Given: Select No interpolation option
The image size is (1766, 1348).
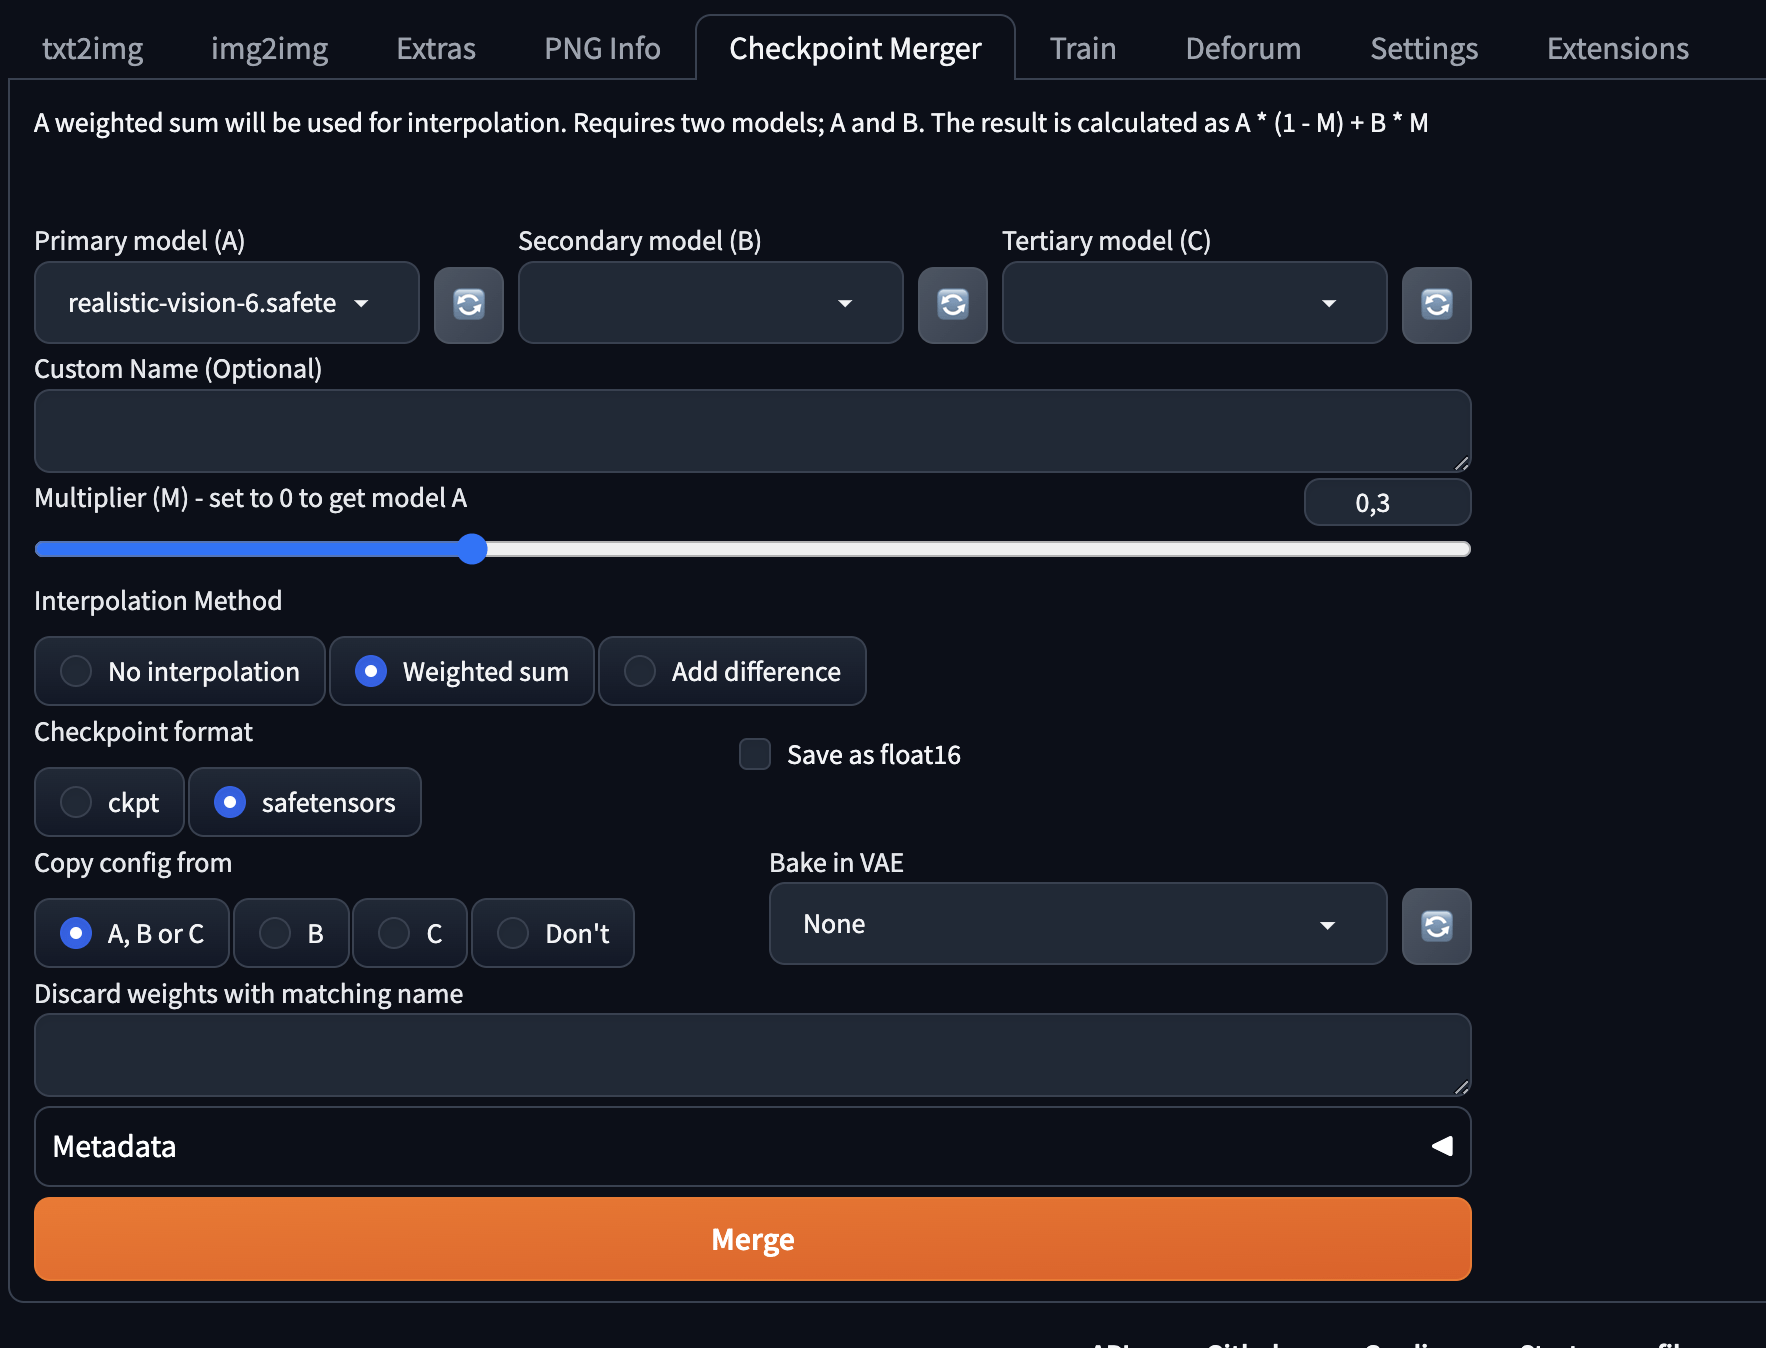Looking at the screenshot, I should point(76,671).
